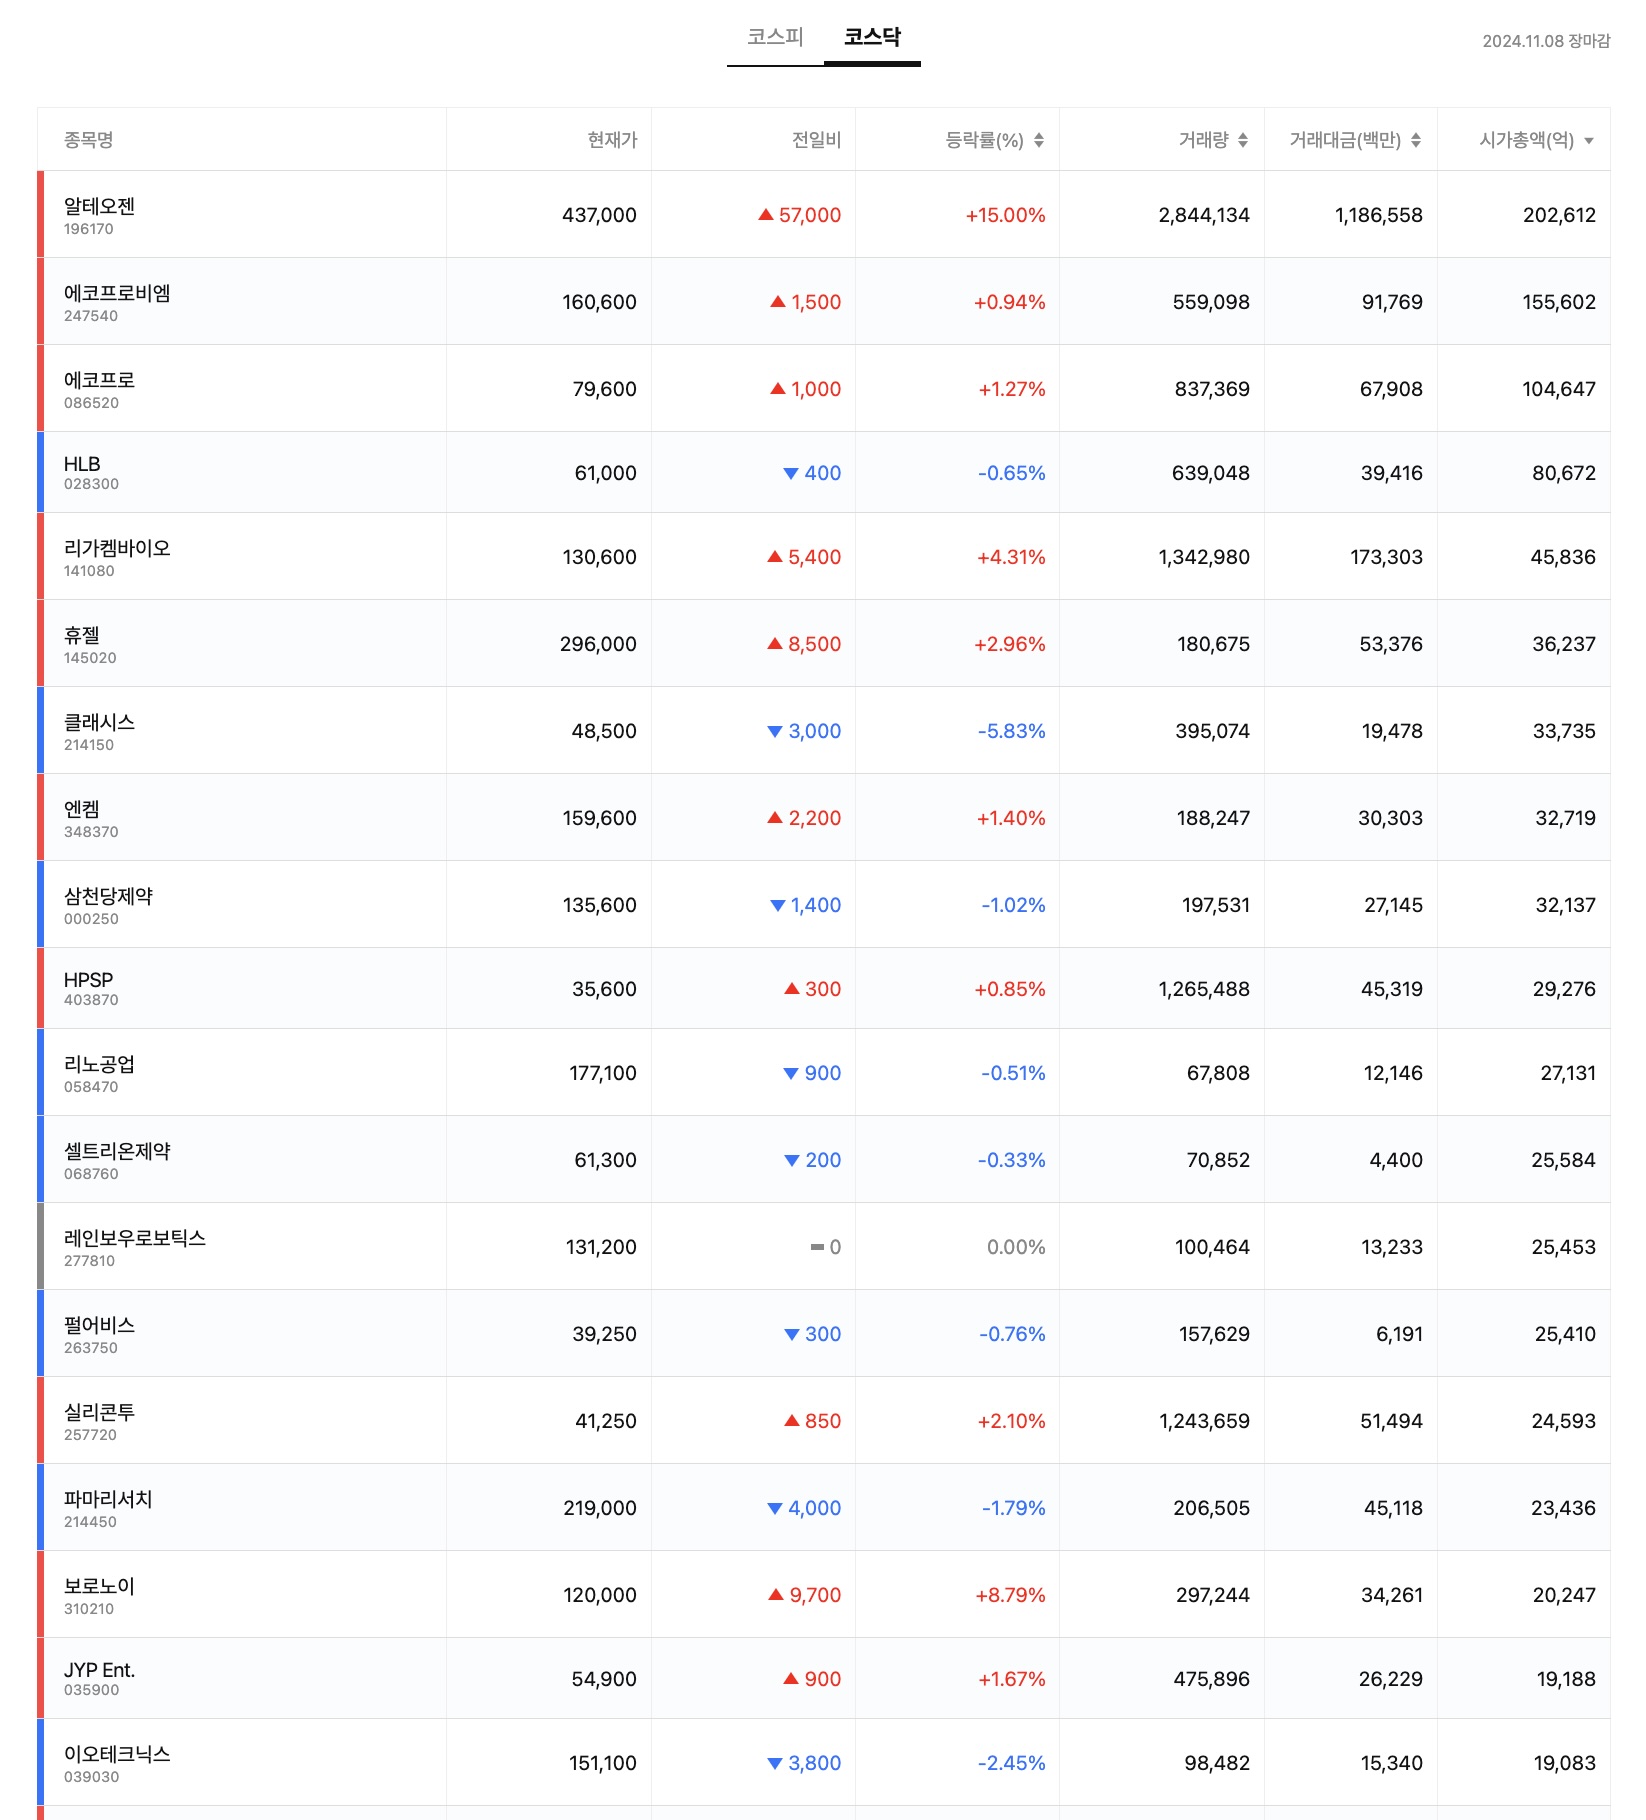Click market cap value 19,083
The image size is (1646, 1820).
(x=1565, y=1763)
